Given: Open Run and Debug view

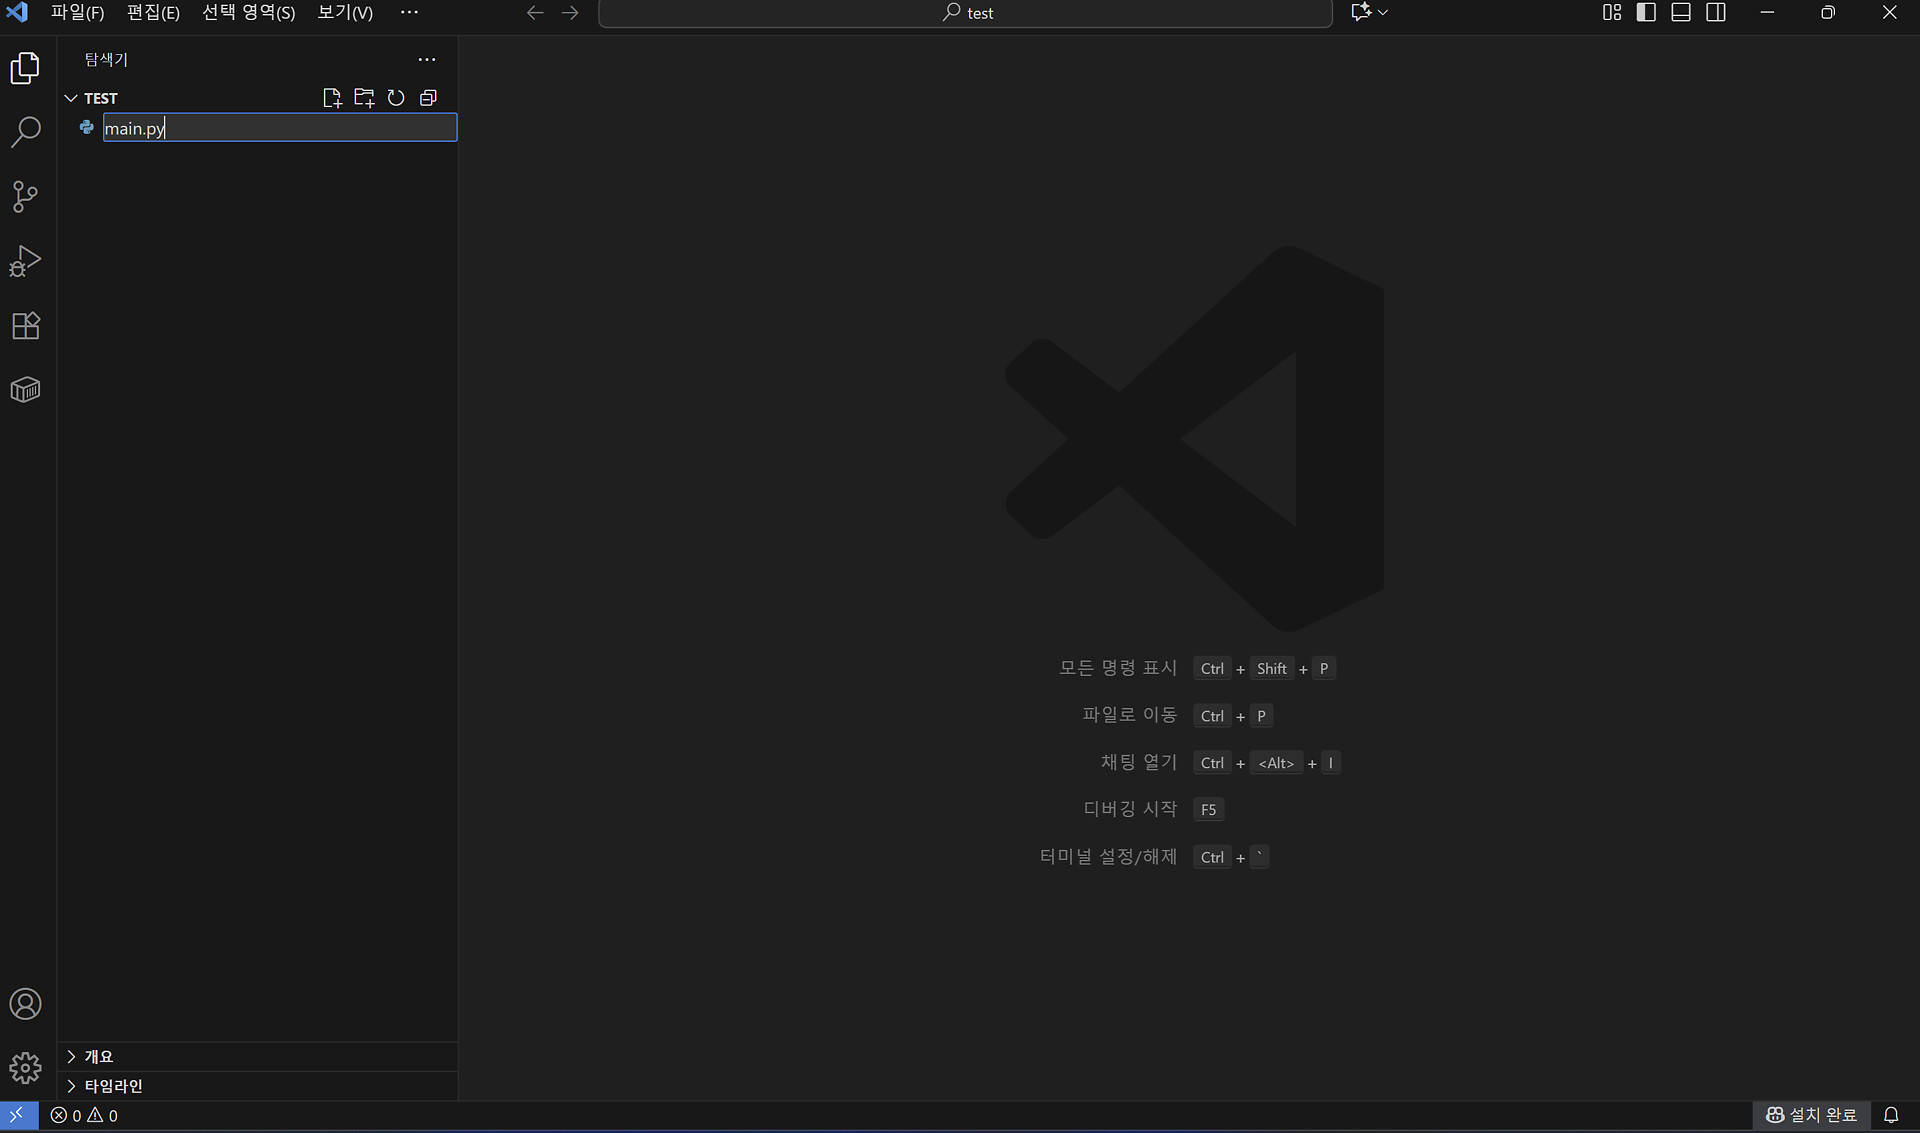Looking at the screenshot, I should click(x=25, y=261).
